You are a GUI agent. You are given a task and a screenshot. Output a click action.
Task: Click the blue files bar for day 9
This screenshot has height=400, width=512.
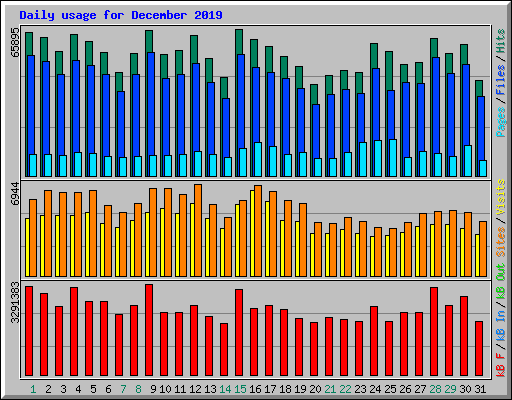click(151, 103)
